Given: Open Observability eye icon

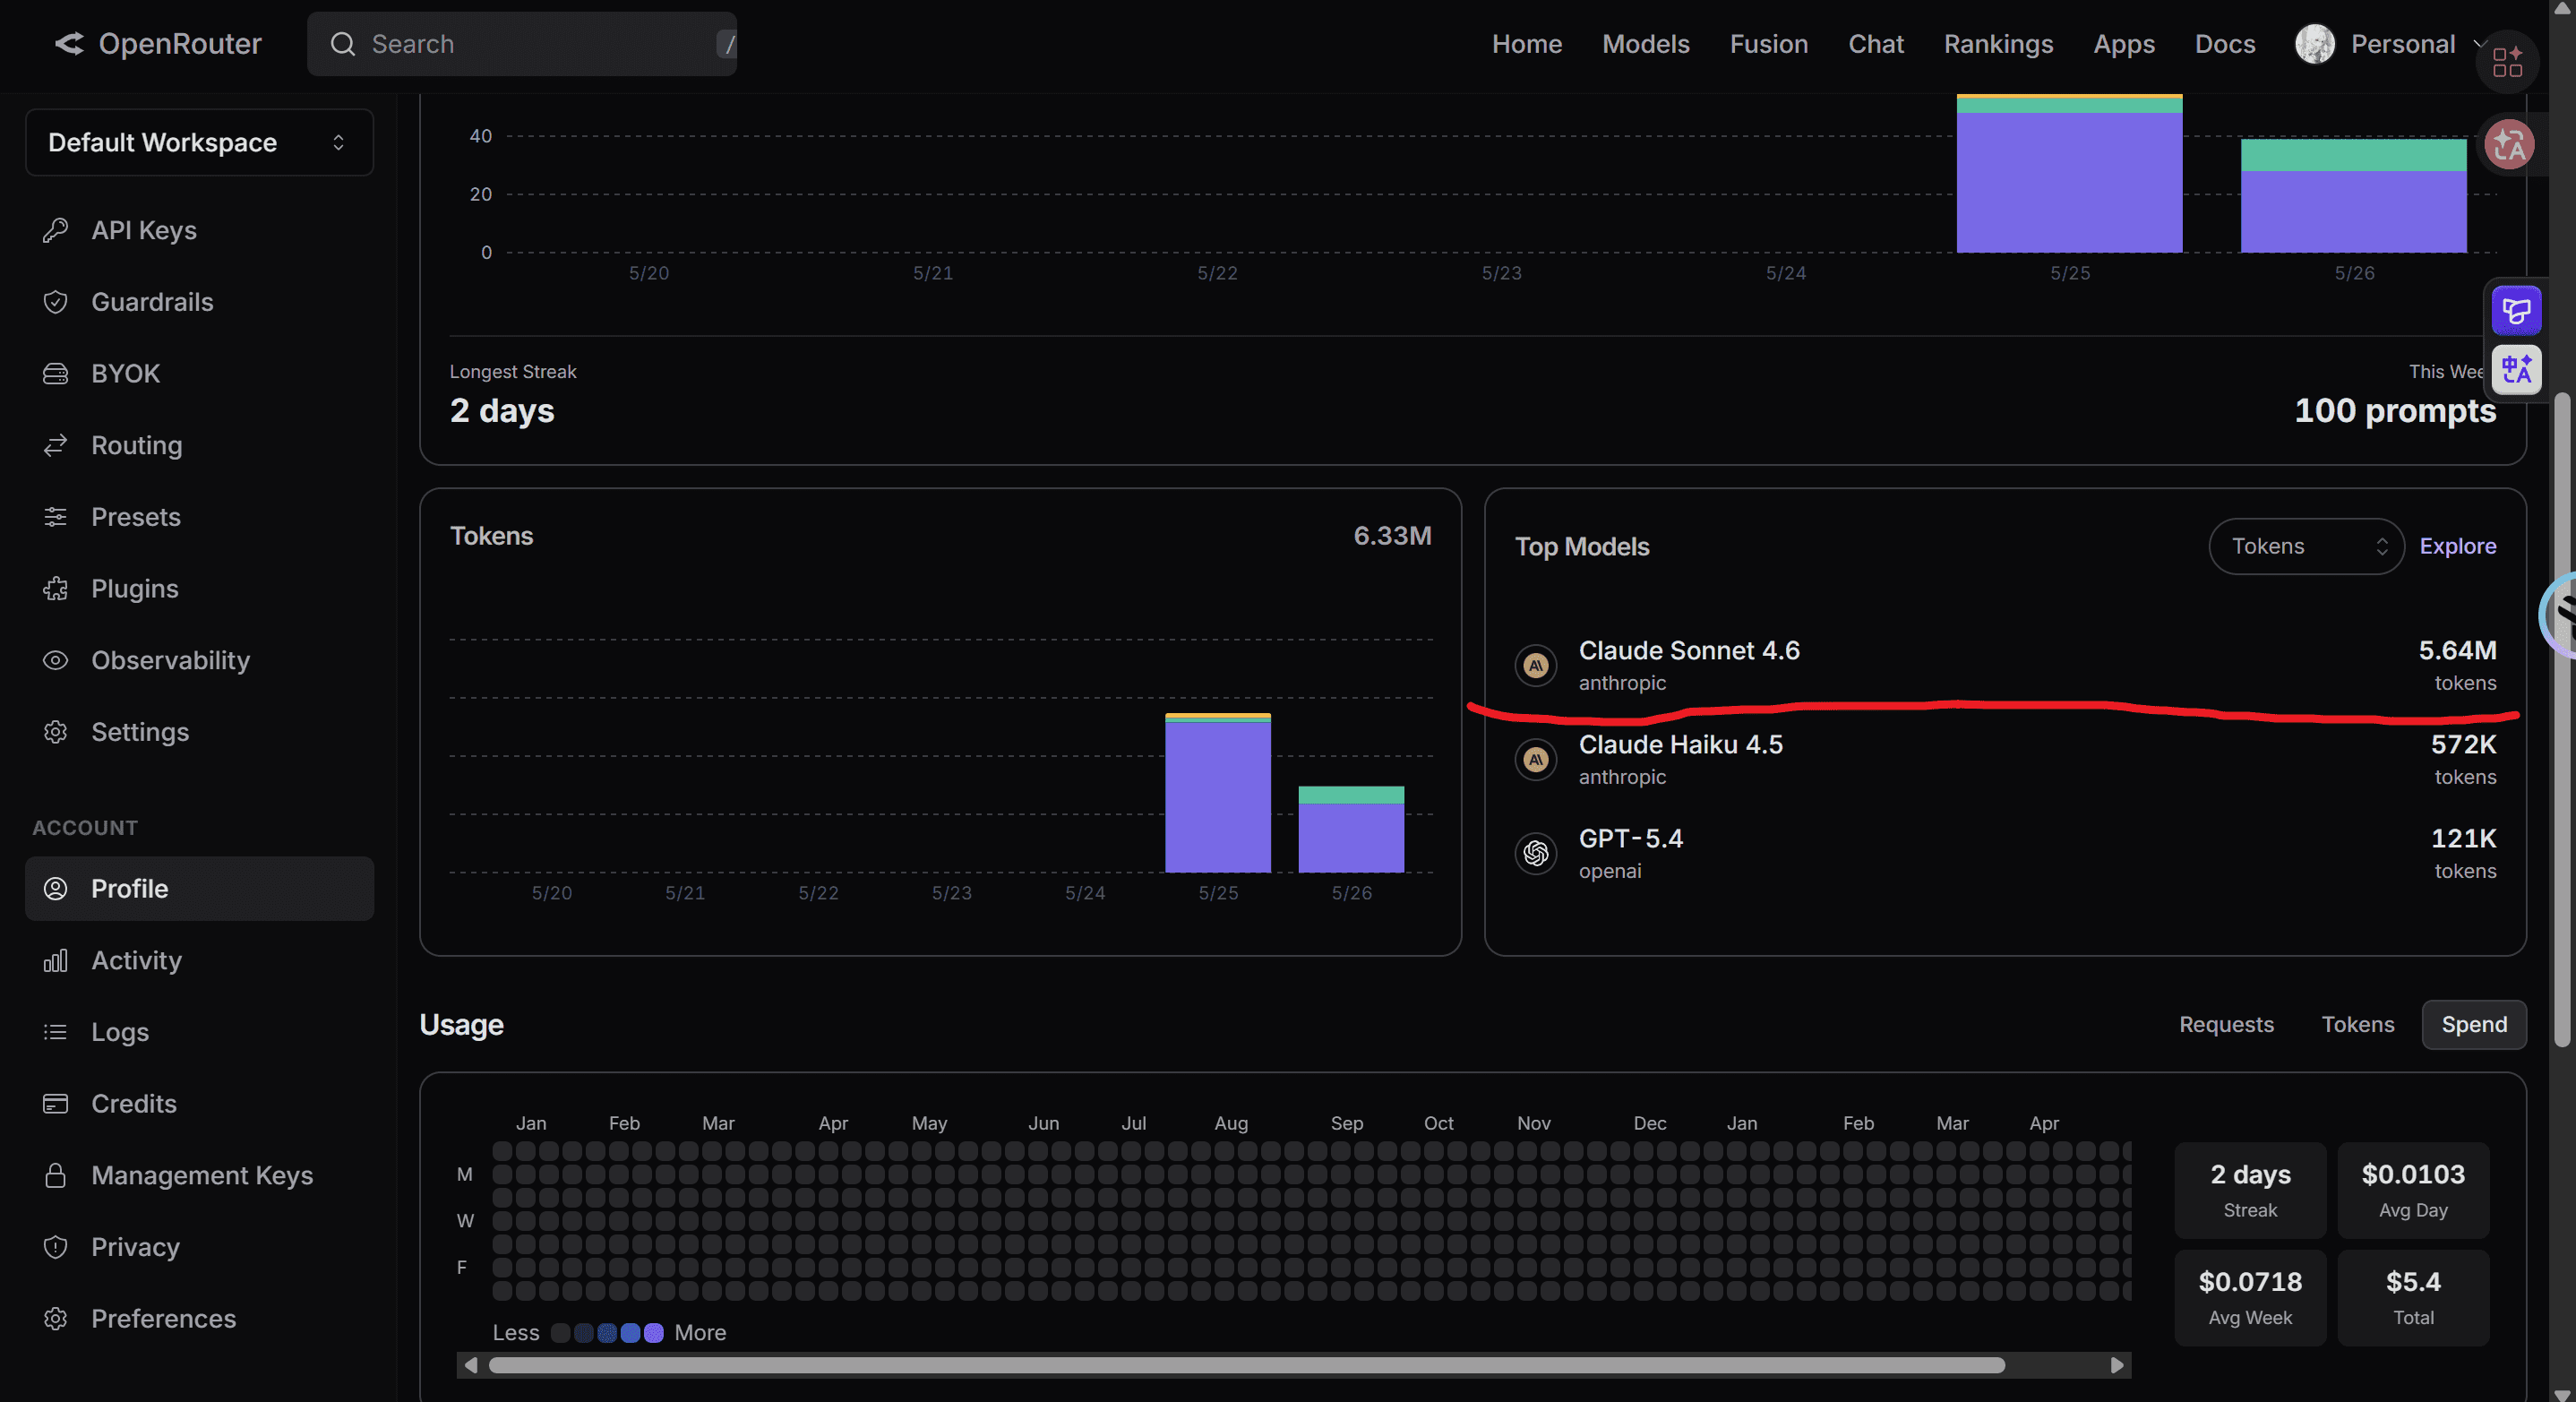Looking at the screenshot, I should point(56,661).
